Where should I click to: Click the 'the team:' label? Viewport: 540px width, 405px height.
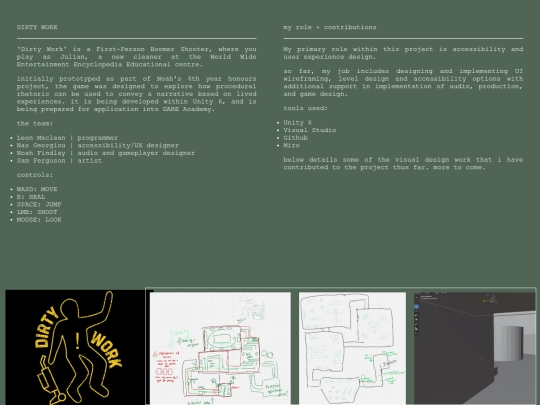coord(35,123)
